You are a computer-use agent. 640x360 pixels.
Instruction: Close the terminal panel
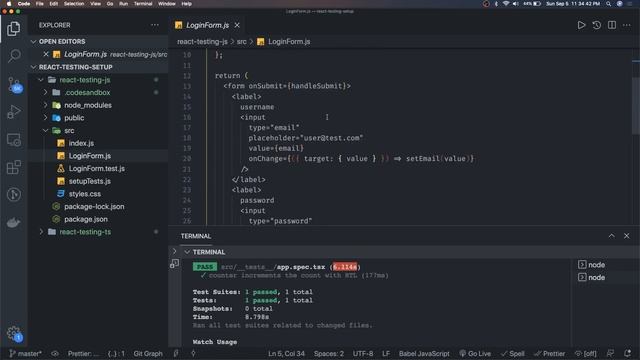(627, 236)
